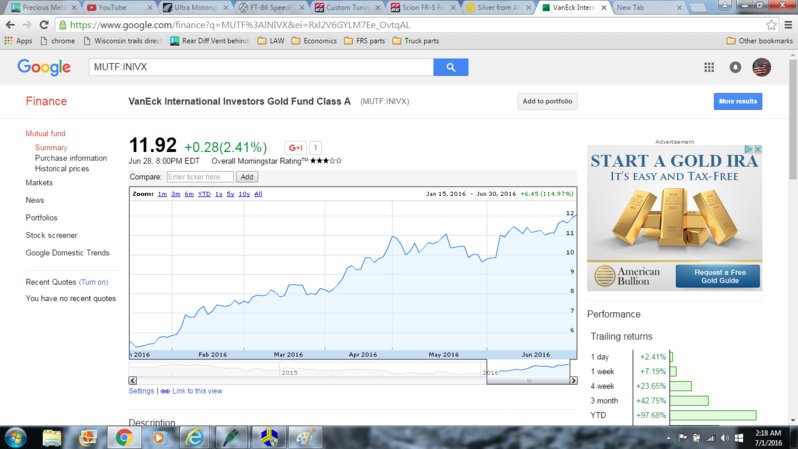Click the Chrome forward arrow

coord(27,25)
